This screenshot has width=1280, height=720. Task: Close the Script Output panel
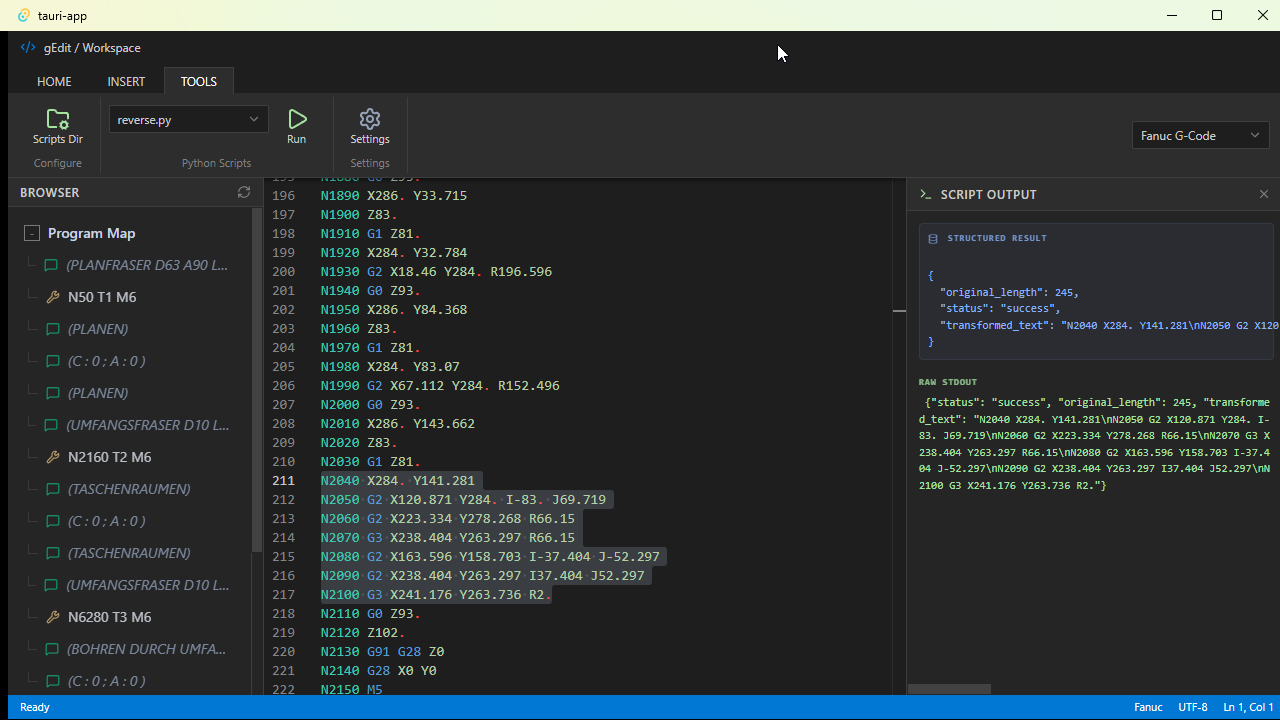point(1264,194)
